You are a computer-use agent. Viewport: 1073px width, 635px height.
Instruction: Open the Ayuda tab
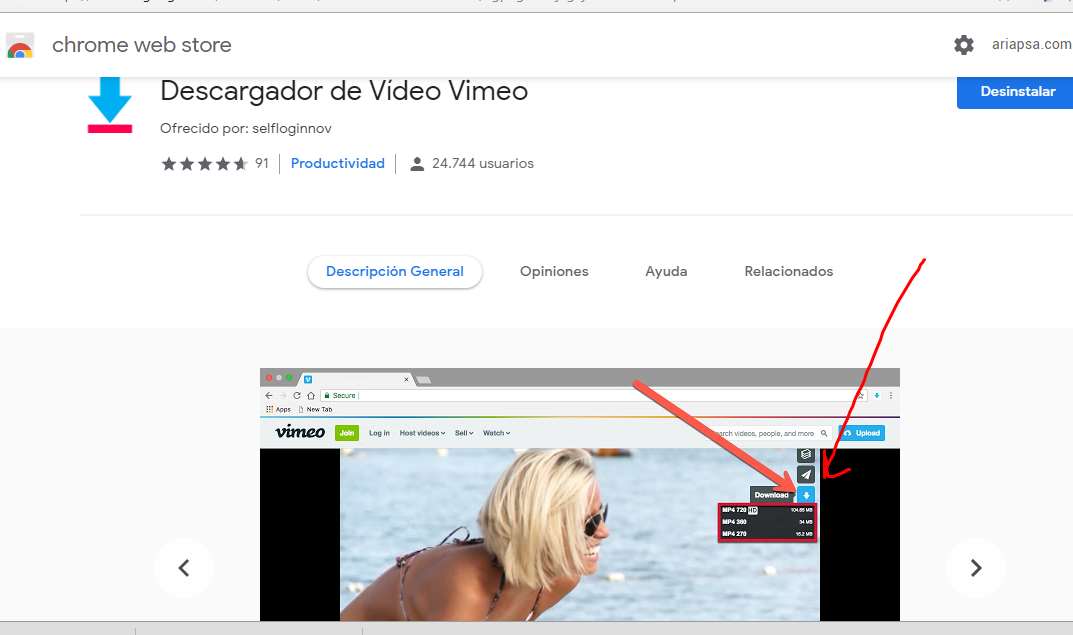666,272
